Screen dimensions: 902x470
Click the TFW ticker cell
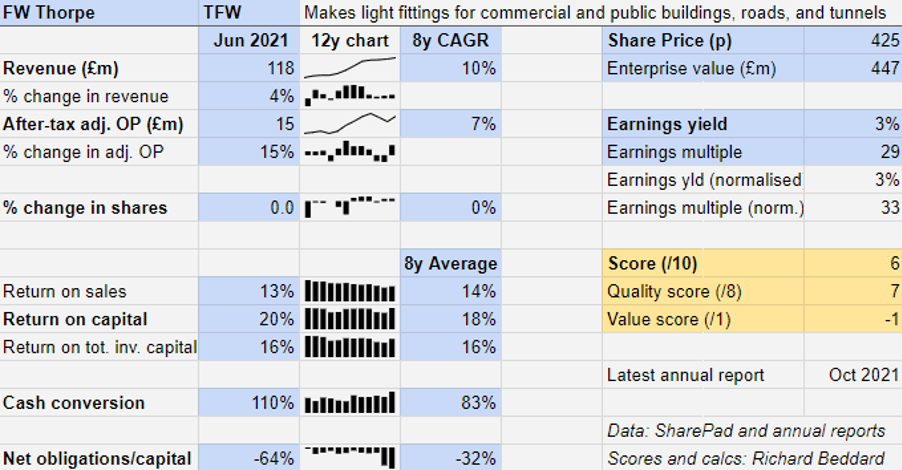point(249,13)
